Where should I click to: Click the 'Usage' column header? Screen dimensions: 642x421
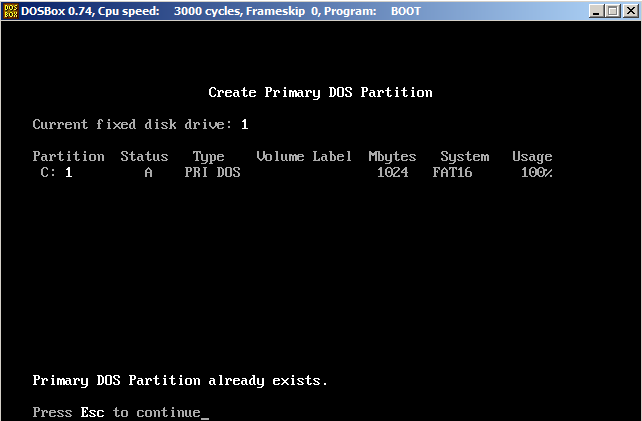point(532,157)
